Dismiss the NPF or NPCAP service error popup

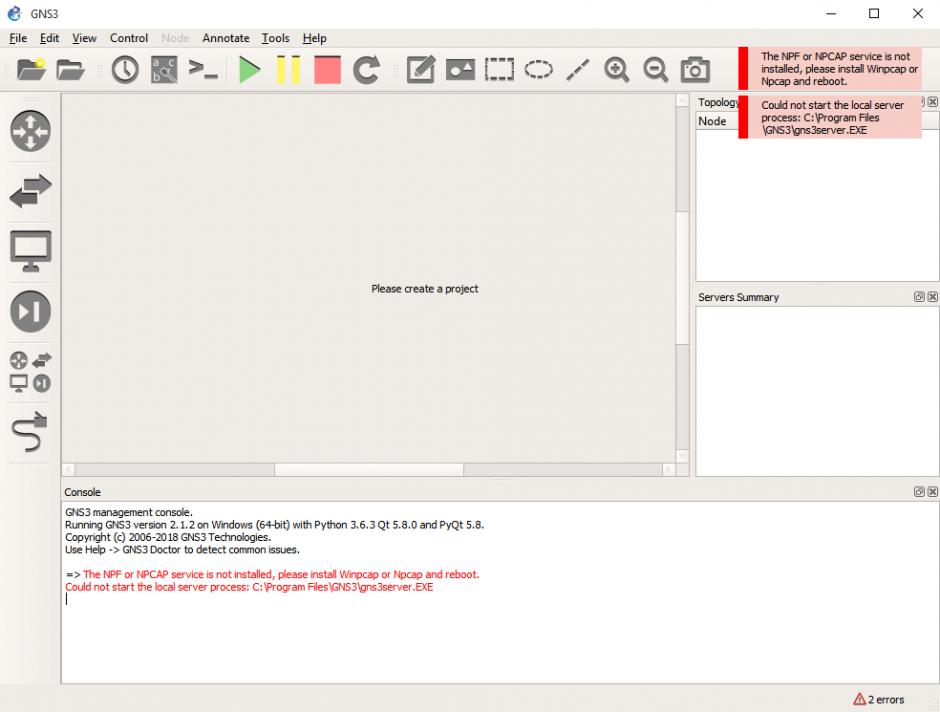[x=830, y=68]
